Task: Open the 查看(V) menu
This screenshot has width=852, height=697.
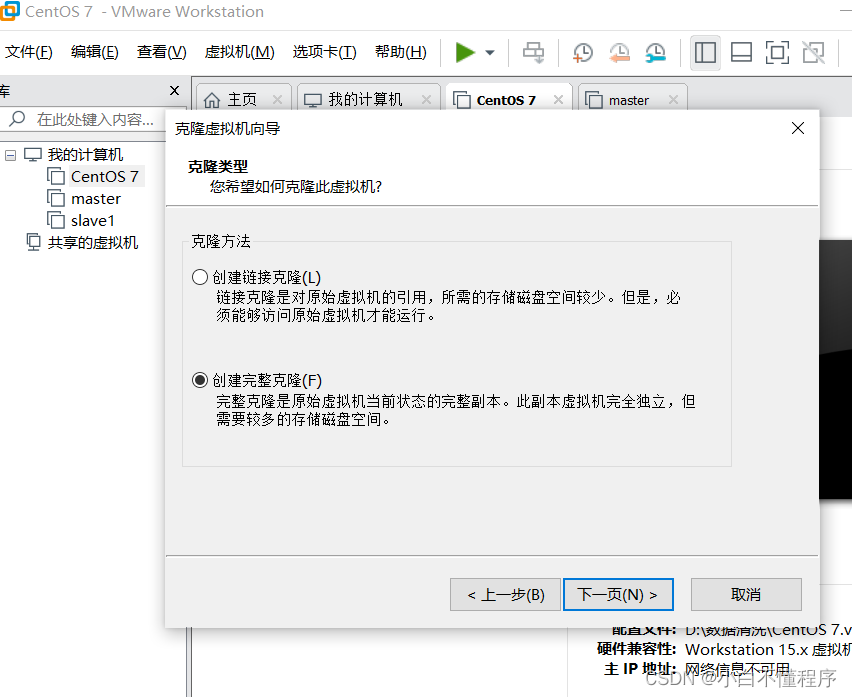Action: (x=161, y=52)
